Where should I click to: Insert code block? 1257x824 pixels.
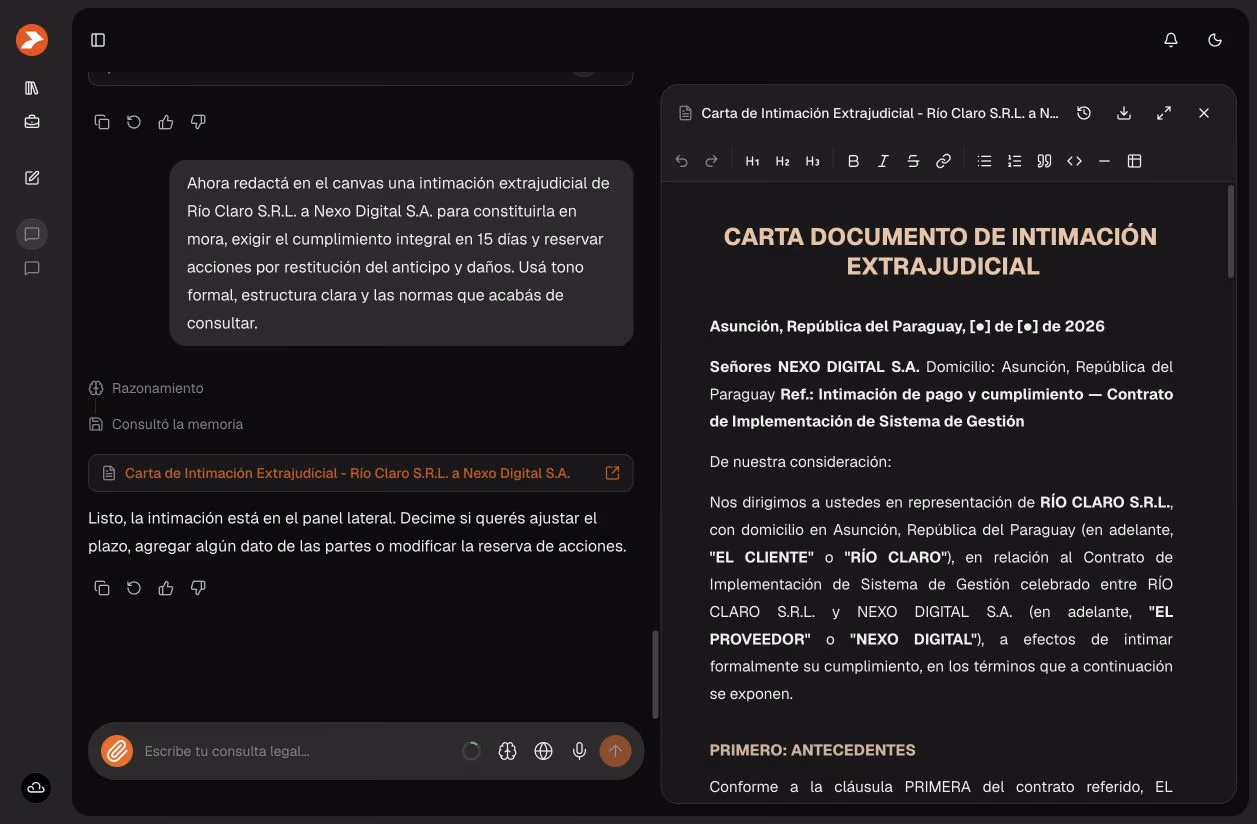click(1074, 161)
